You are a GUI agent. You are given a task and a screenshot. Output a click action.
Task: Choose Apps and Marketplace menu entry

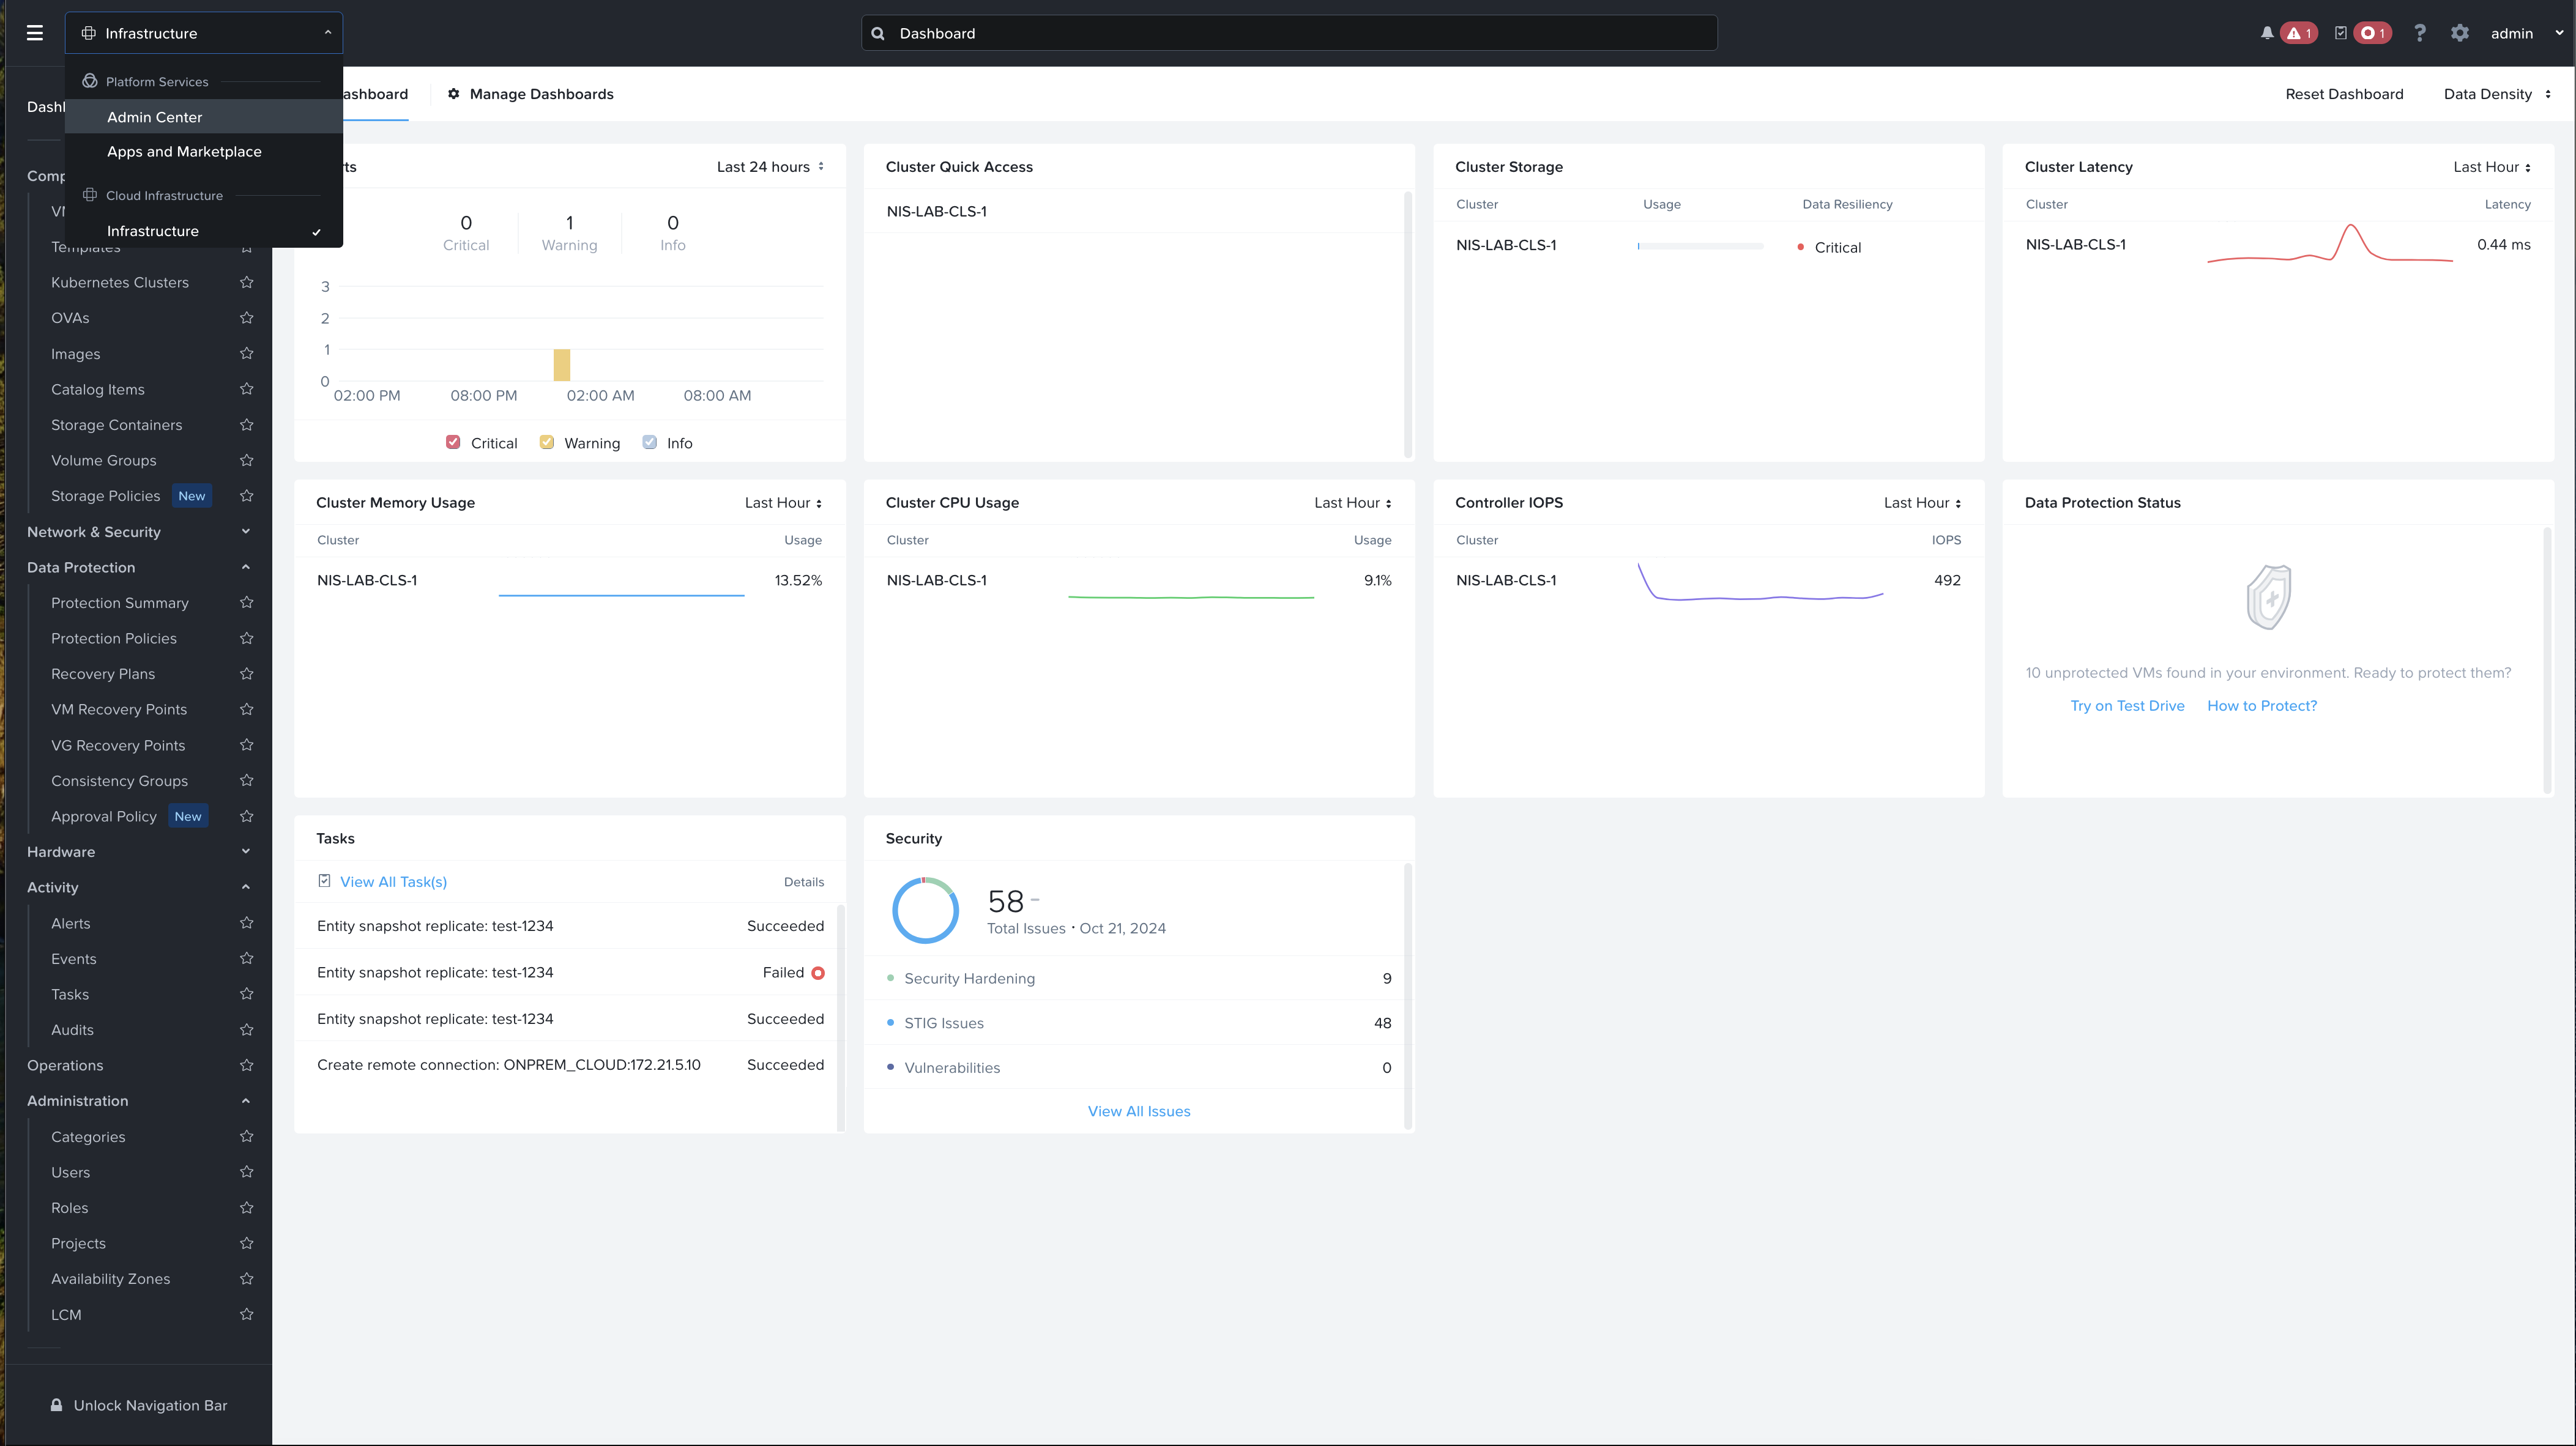coord(184,152)
